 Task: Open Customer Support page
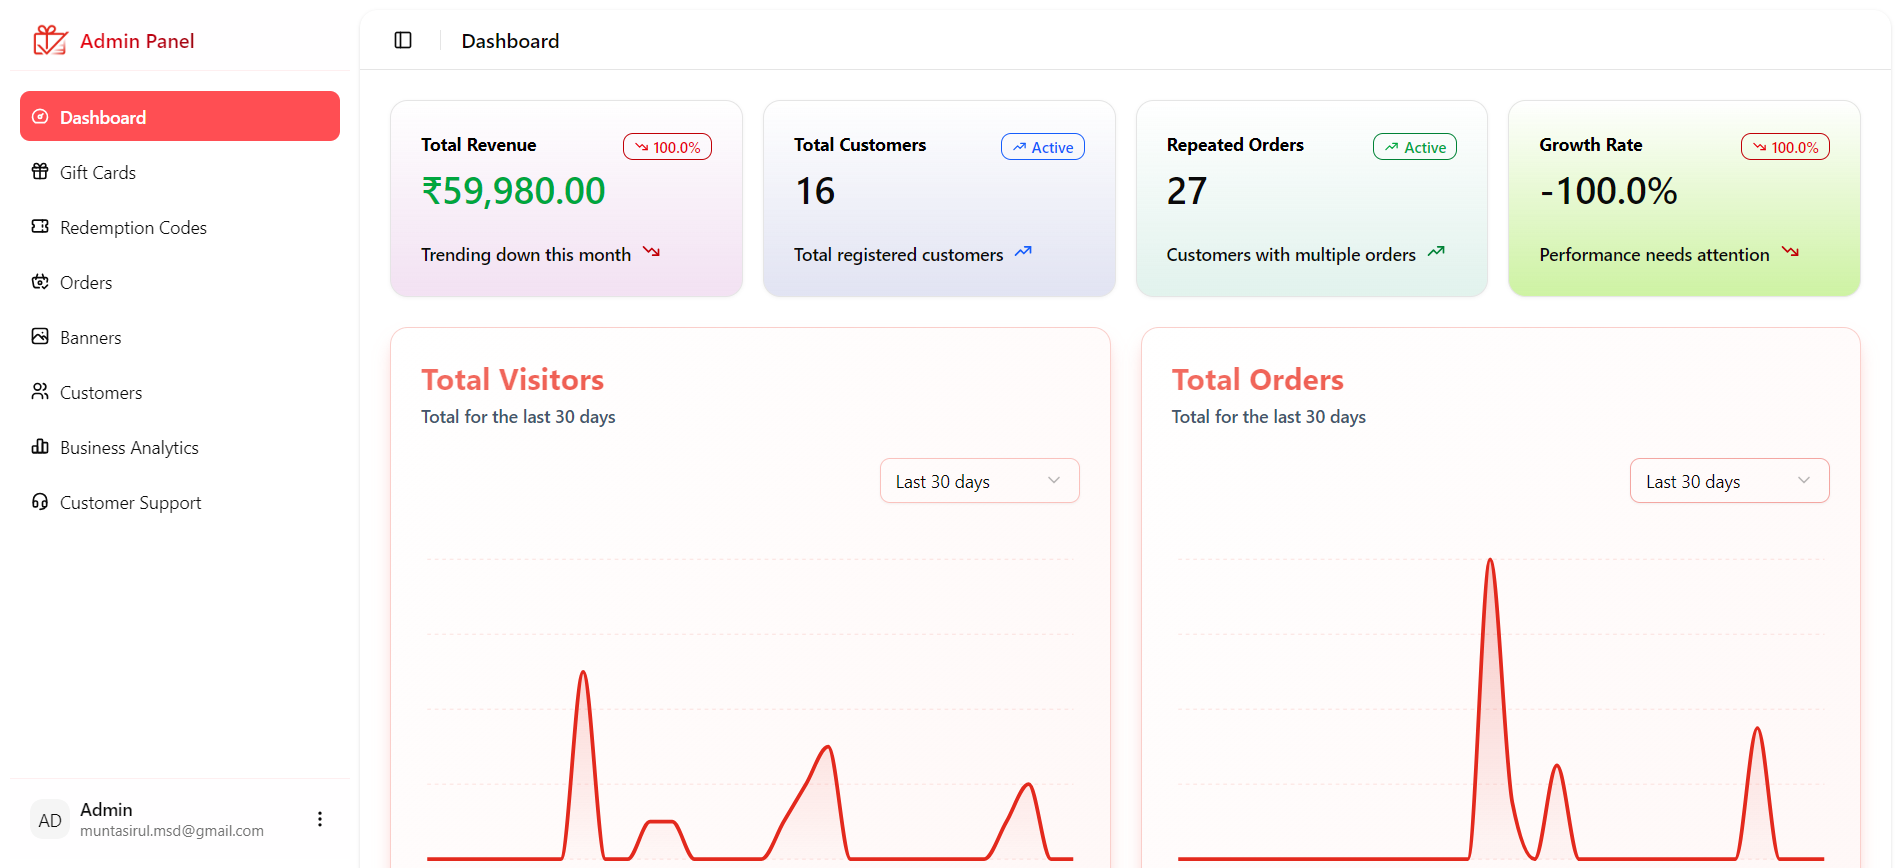point(180,502)
